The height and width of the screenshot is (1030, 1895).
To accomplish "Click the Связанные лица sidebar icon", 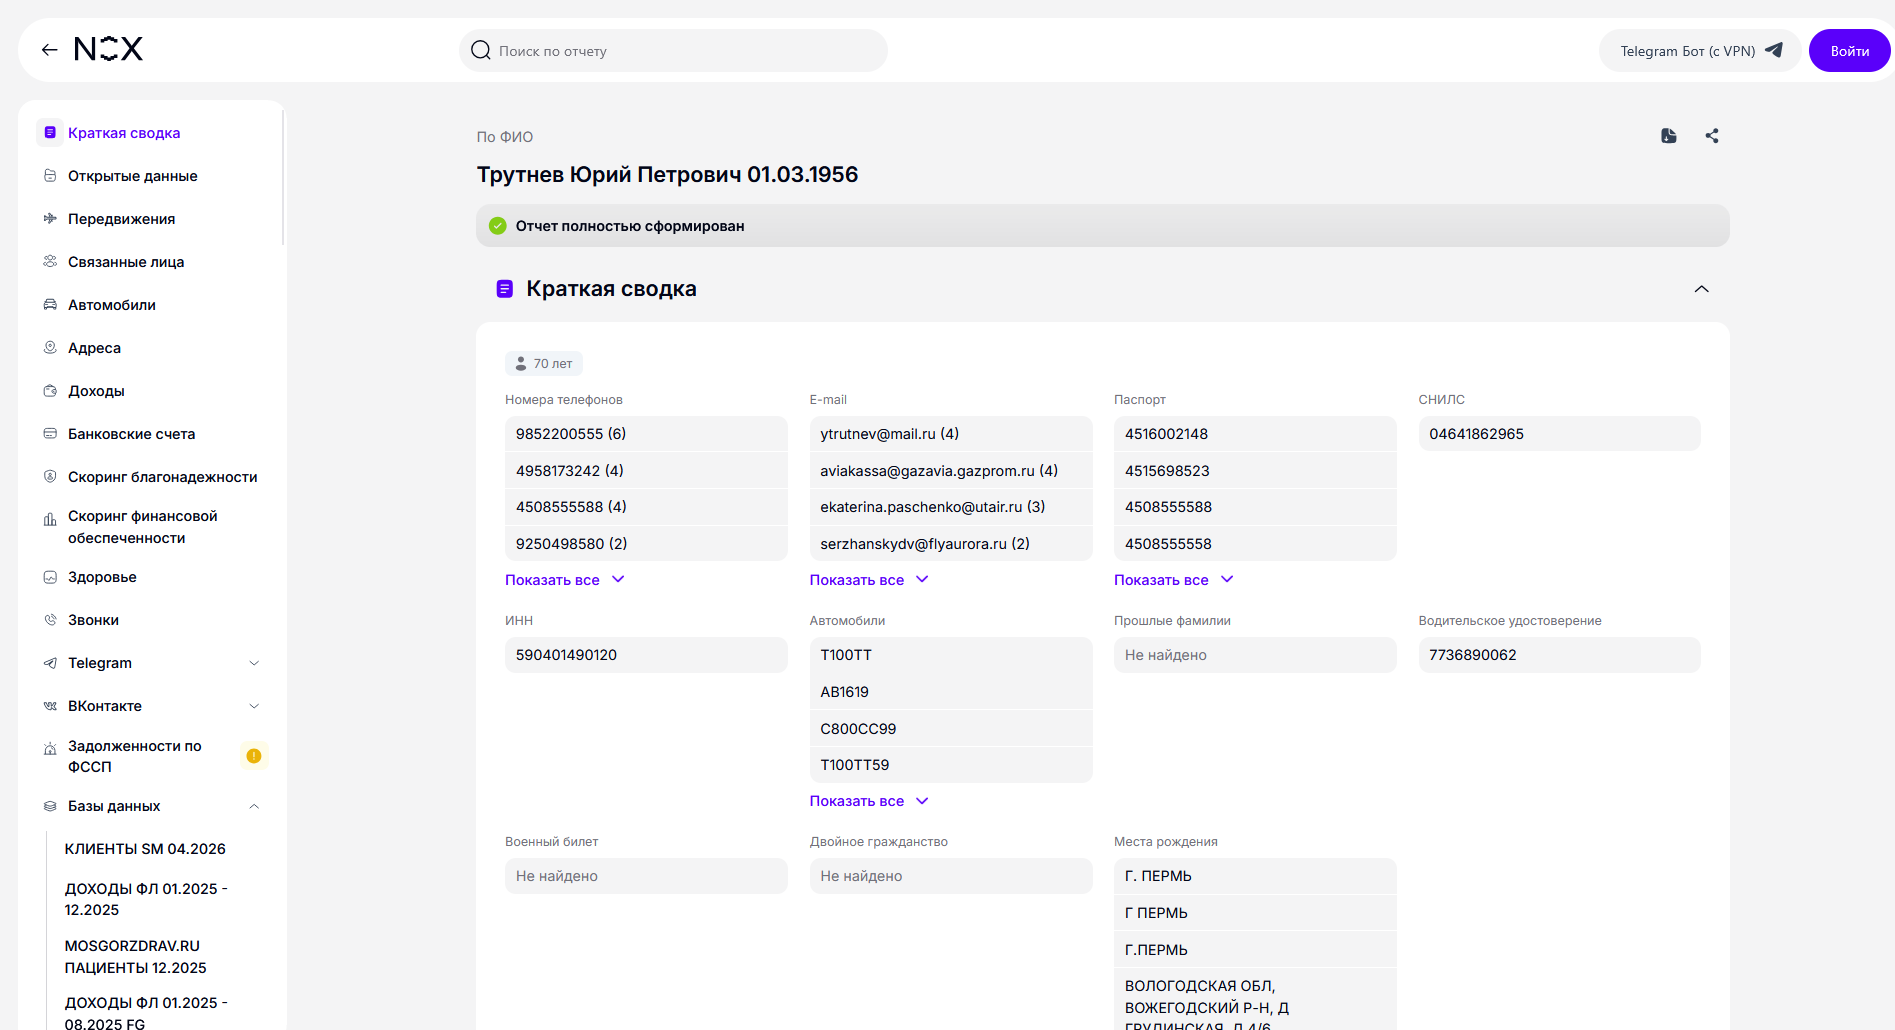I will point(50,262).
